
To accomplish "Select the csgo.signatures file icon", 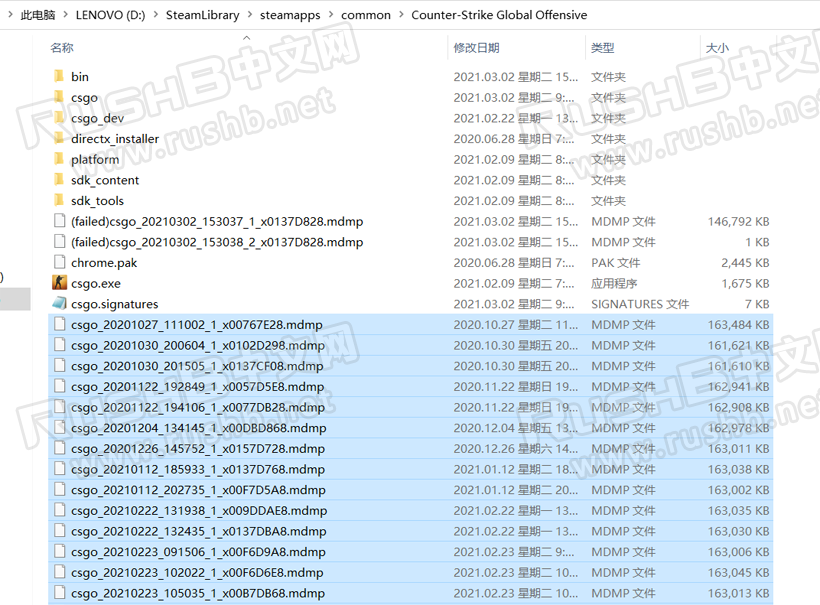I will click(x=59, y=304).
